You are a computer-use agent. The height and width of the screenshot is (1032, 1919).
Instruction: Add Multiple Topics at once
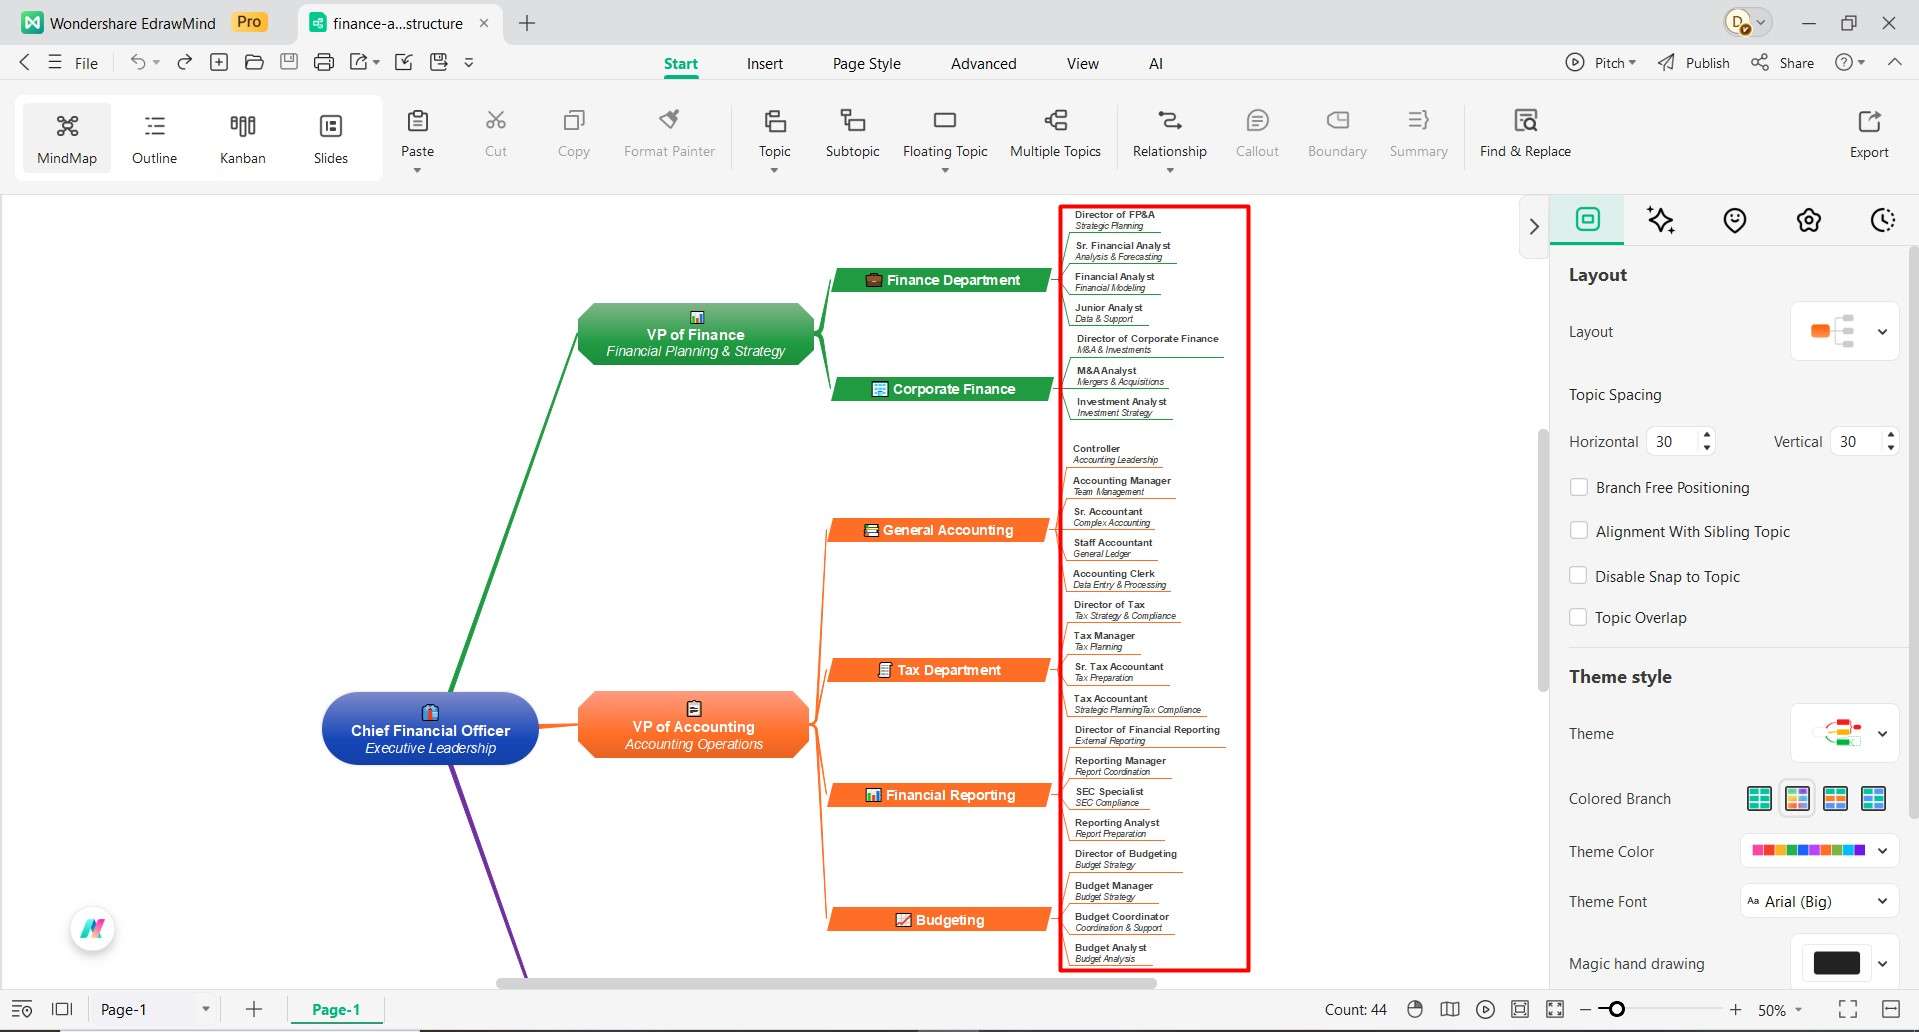coord(1055,134)
